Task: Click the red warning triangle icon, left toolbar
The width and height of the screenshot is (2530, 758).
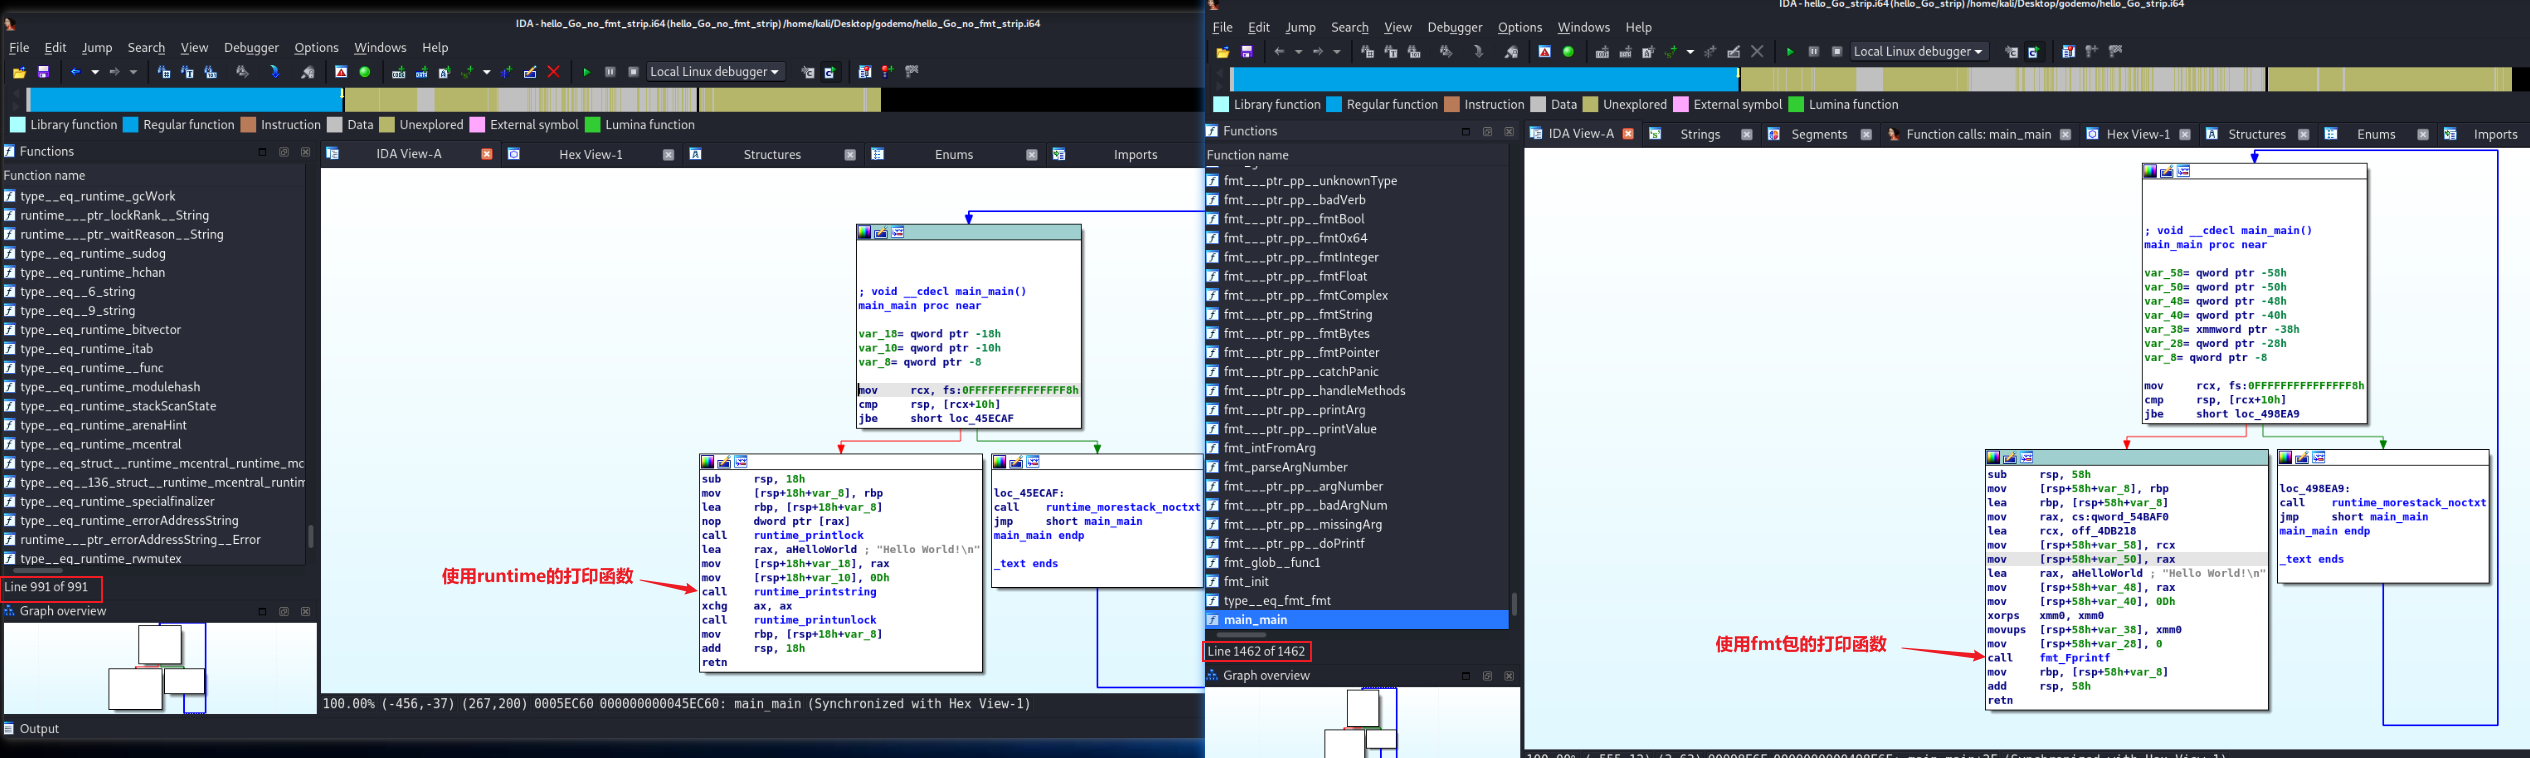Action: point(341,72)
